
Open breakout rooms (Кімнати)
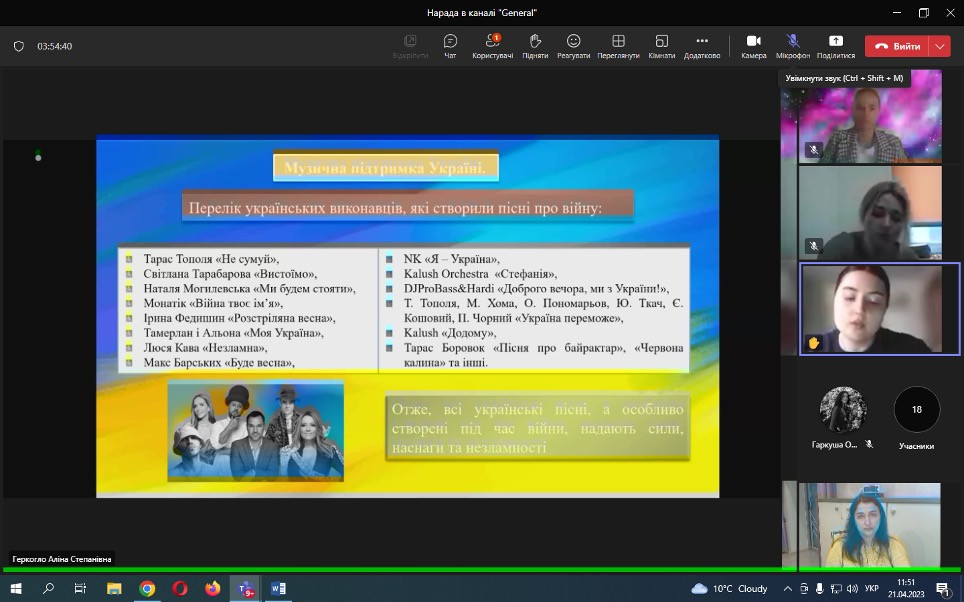pos(661,45)
